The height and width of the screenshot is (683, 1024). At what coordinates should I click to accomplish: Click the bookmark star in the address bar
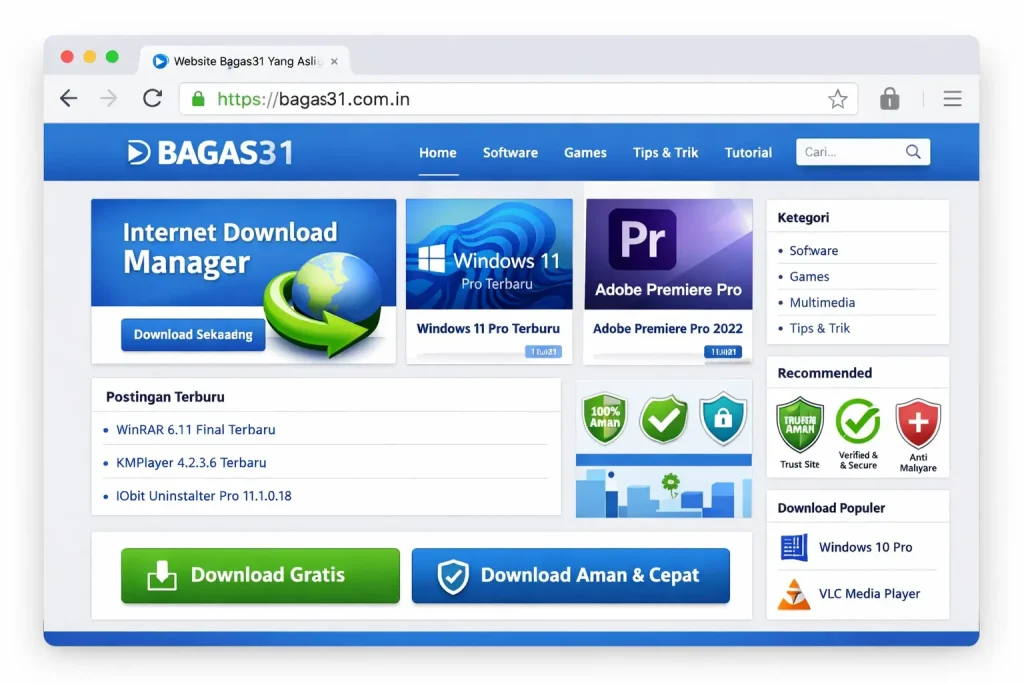click(x=838, y=98)
